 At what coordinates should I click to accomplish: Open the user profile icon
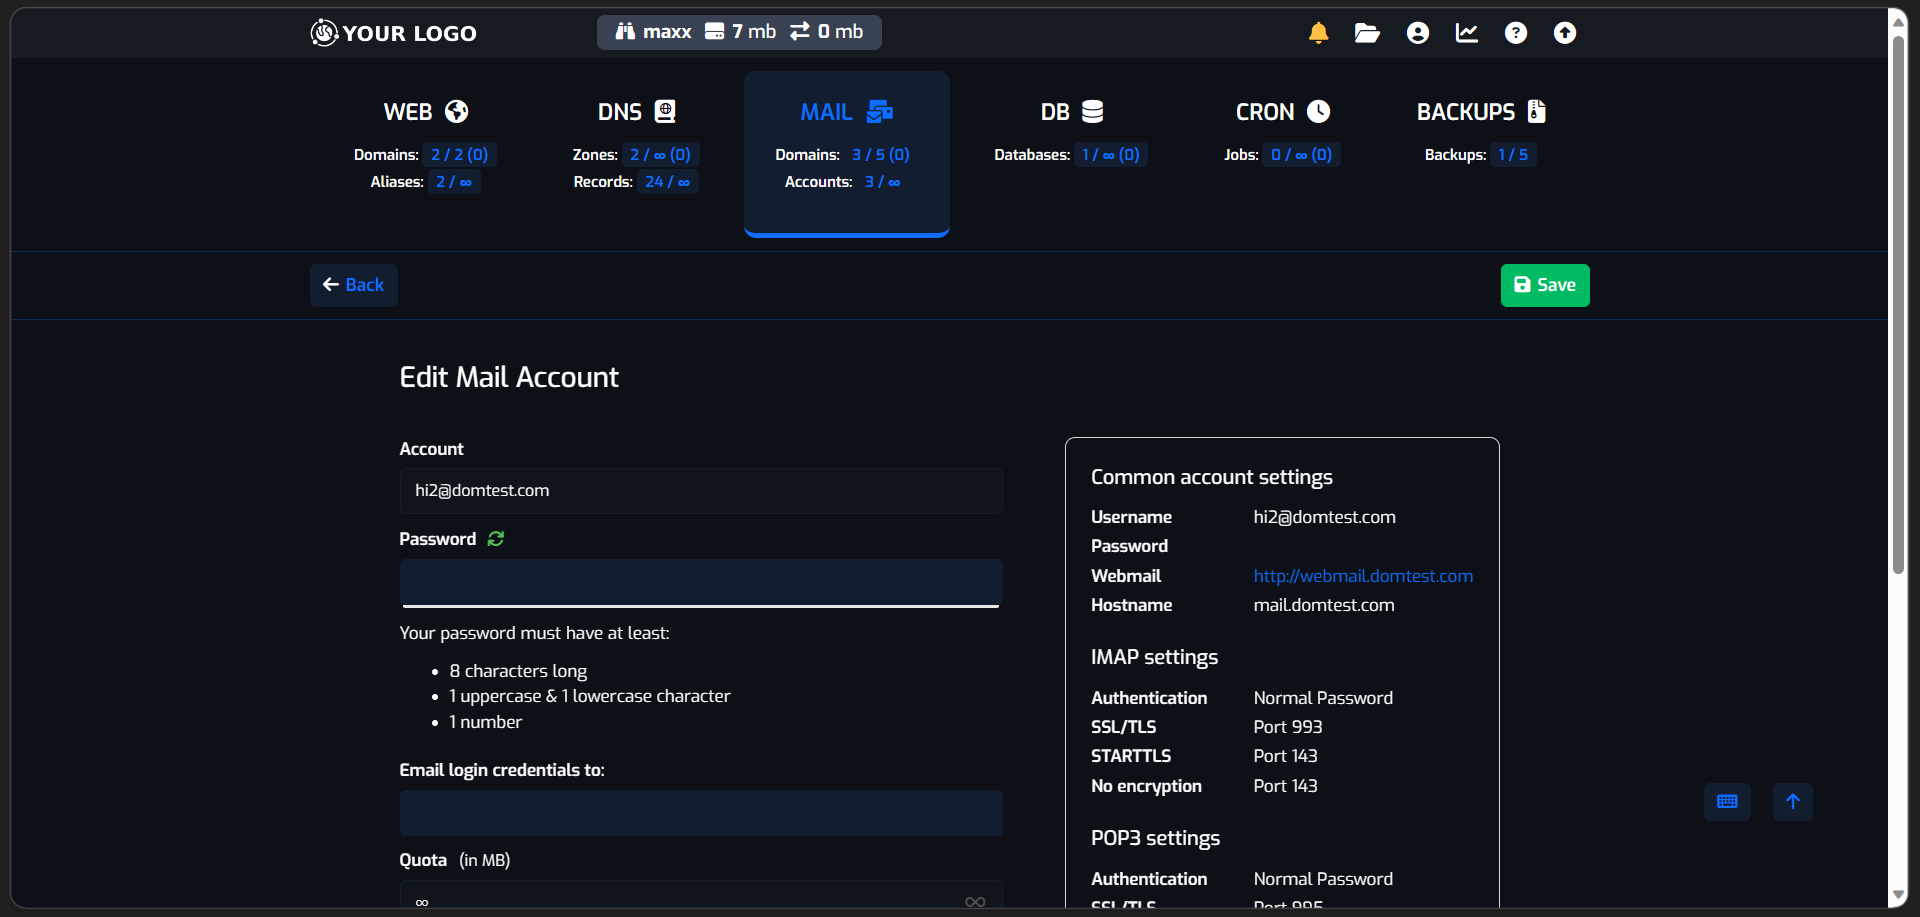pyautogui.click(x=1417, y=32)
